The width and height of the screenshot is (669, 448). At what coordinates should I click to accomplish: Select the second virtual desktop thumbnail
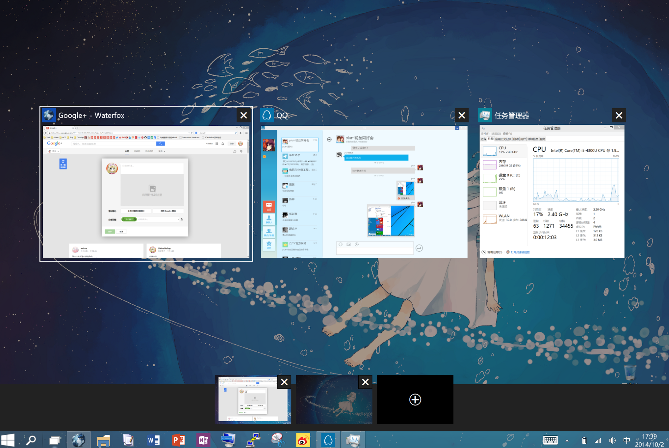[330, 403]
